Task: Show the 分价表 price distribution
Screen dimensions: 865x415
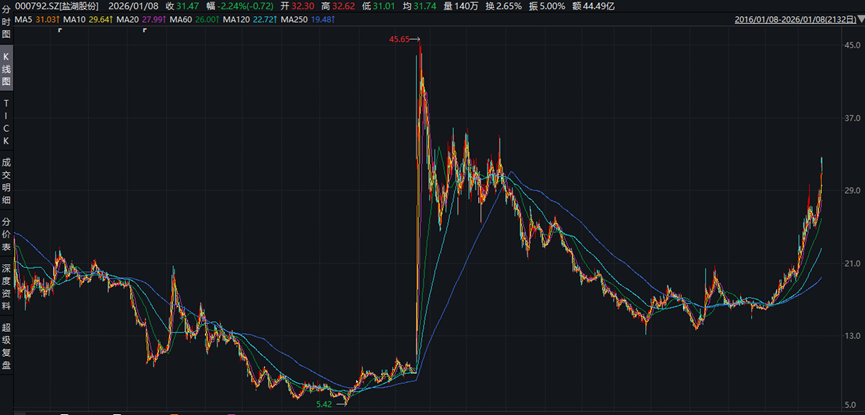Action: (x=6, y=233)
